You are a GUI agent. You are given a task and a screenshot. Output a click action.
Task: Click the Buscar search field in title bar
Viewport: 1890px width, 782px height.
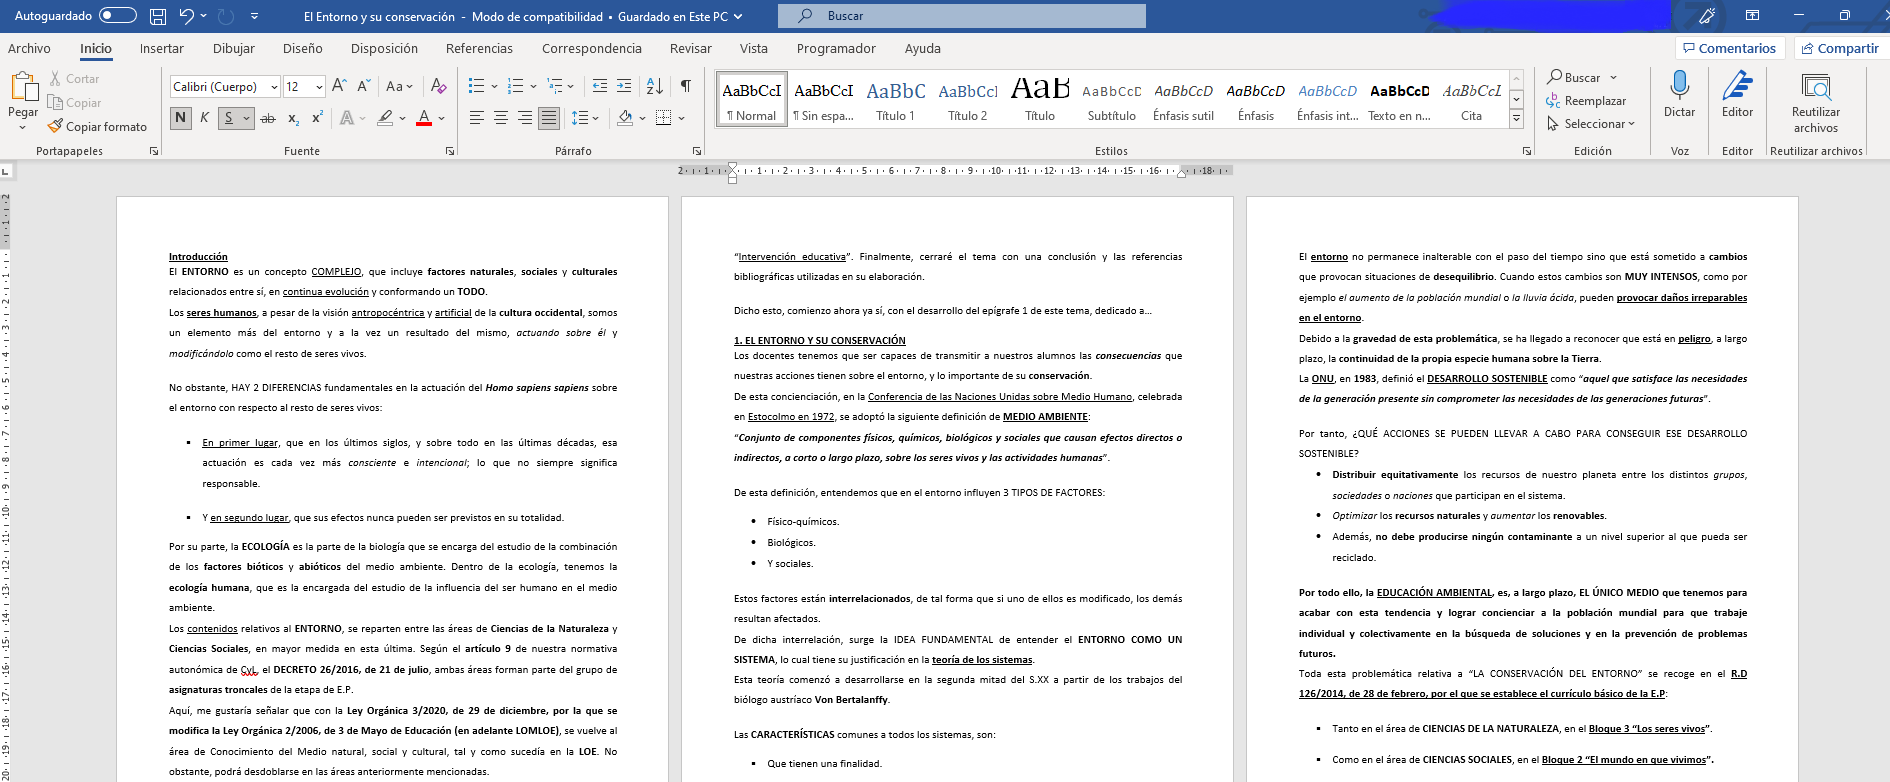[962, 16]
